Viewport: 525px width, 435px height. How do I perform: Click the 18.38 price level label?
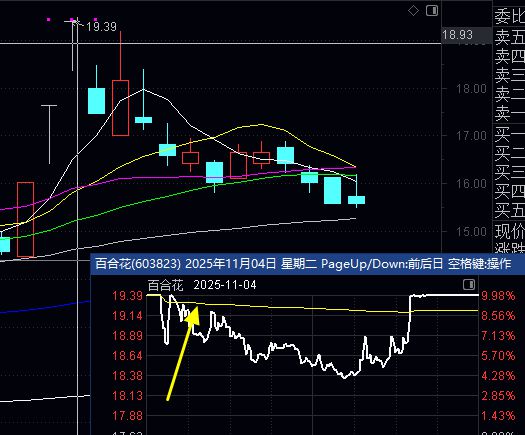(x=128, y=376)
